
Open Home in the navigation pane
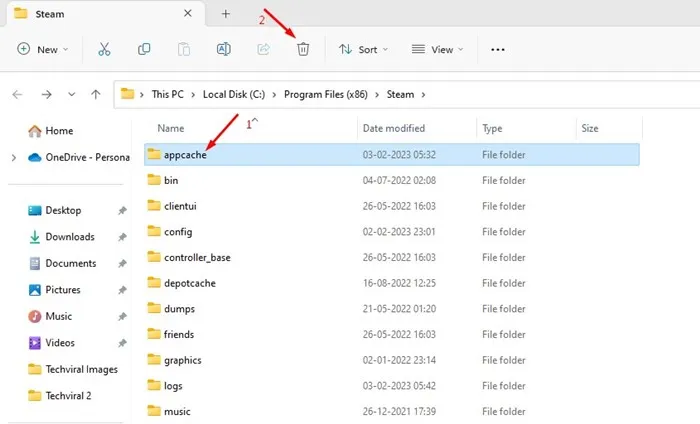click(50, 131)
